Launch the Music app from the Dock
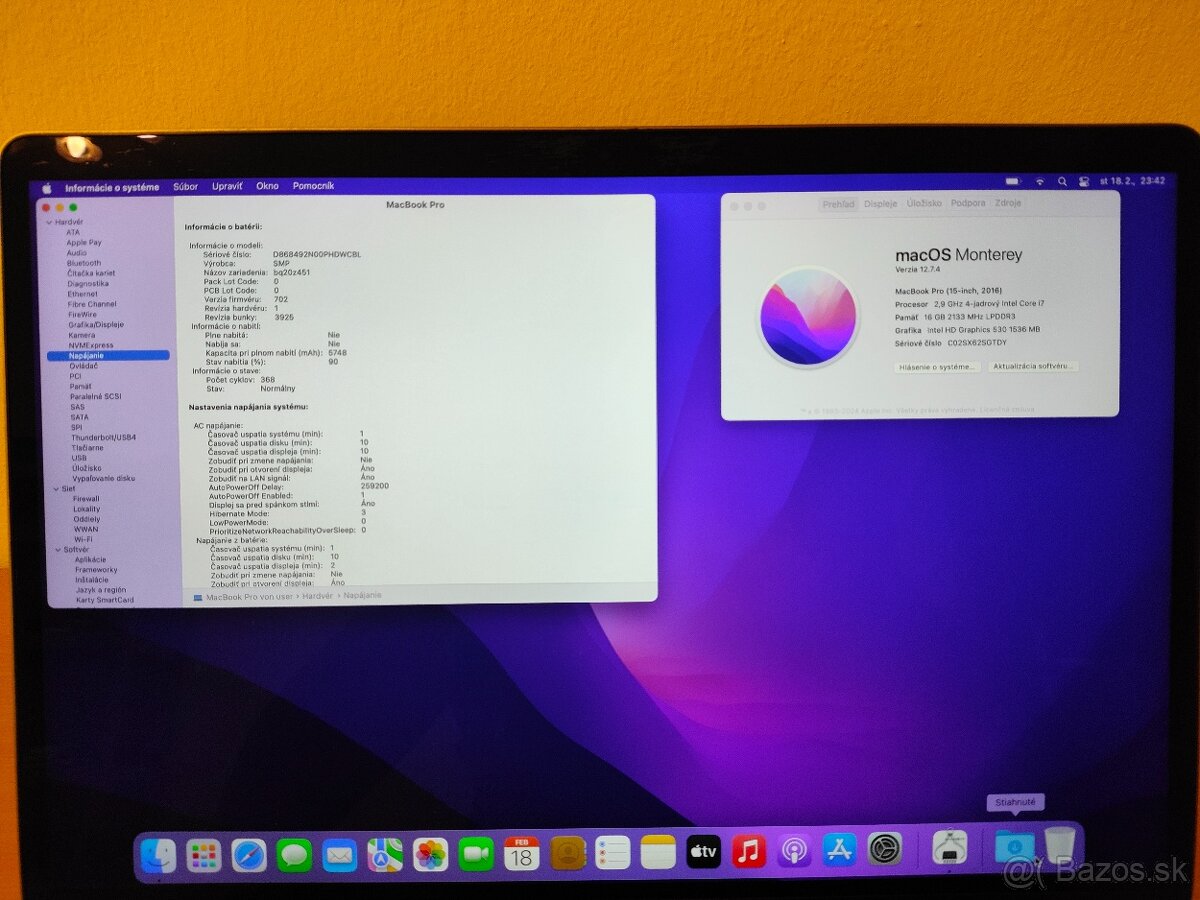Screen dimensions: 1200x900 (748, 855)
